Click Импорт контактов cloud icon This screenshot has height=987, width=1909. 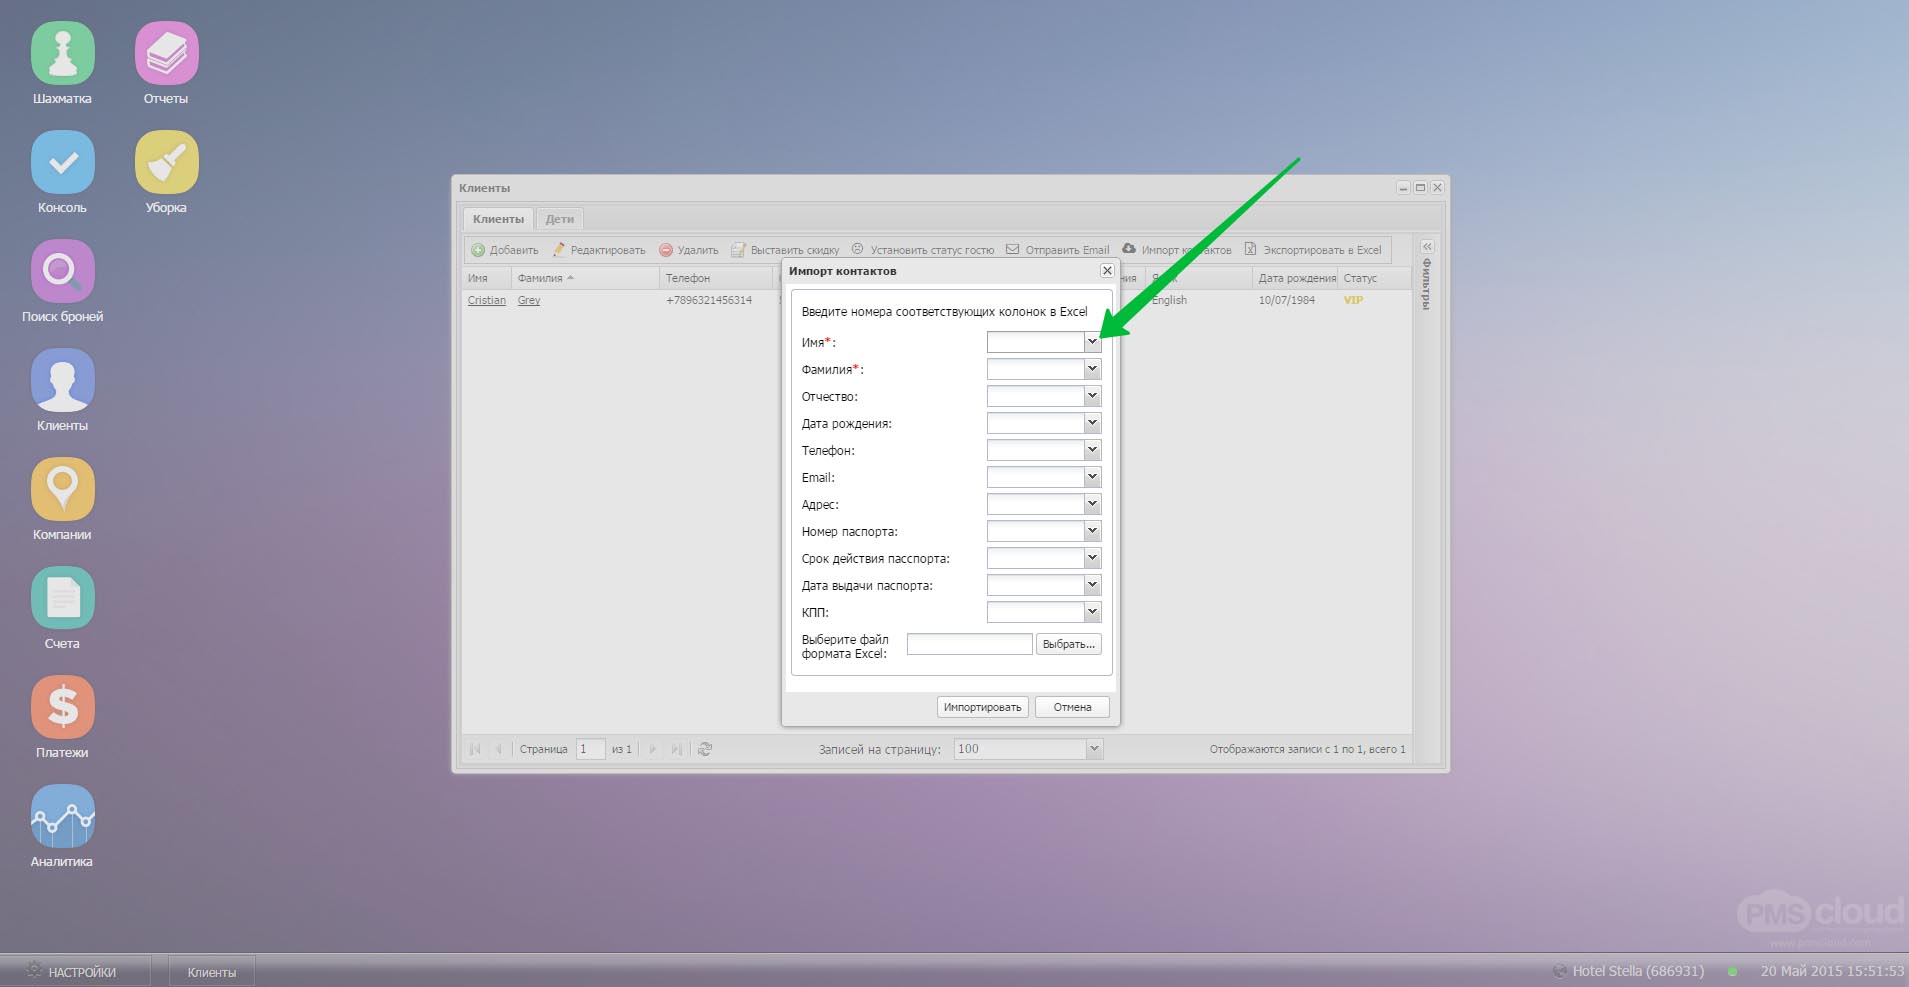(1129, 249)
